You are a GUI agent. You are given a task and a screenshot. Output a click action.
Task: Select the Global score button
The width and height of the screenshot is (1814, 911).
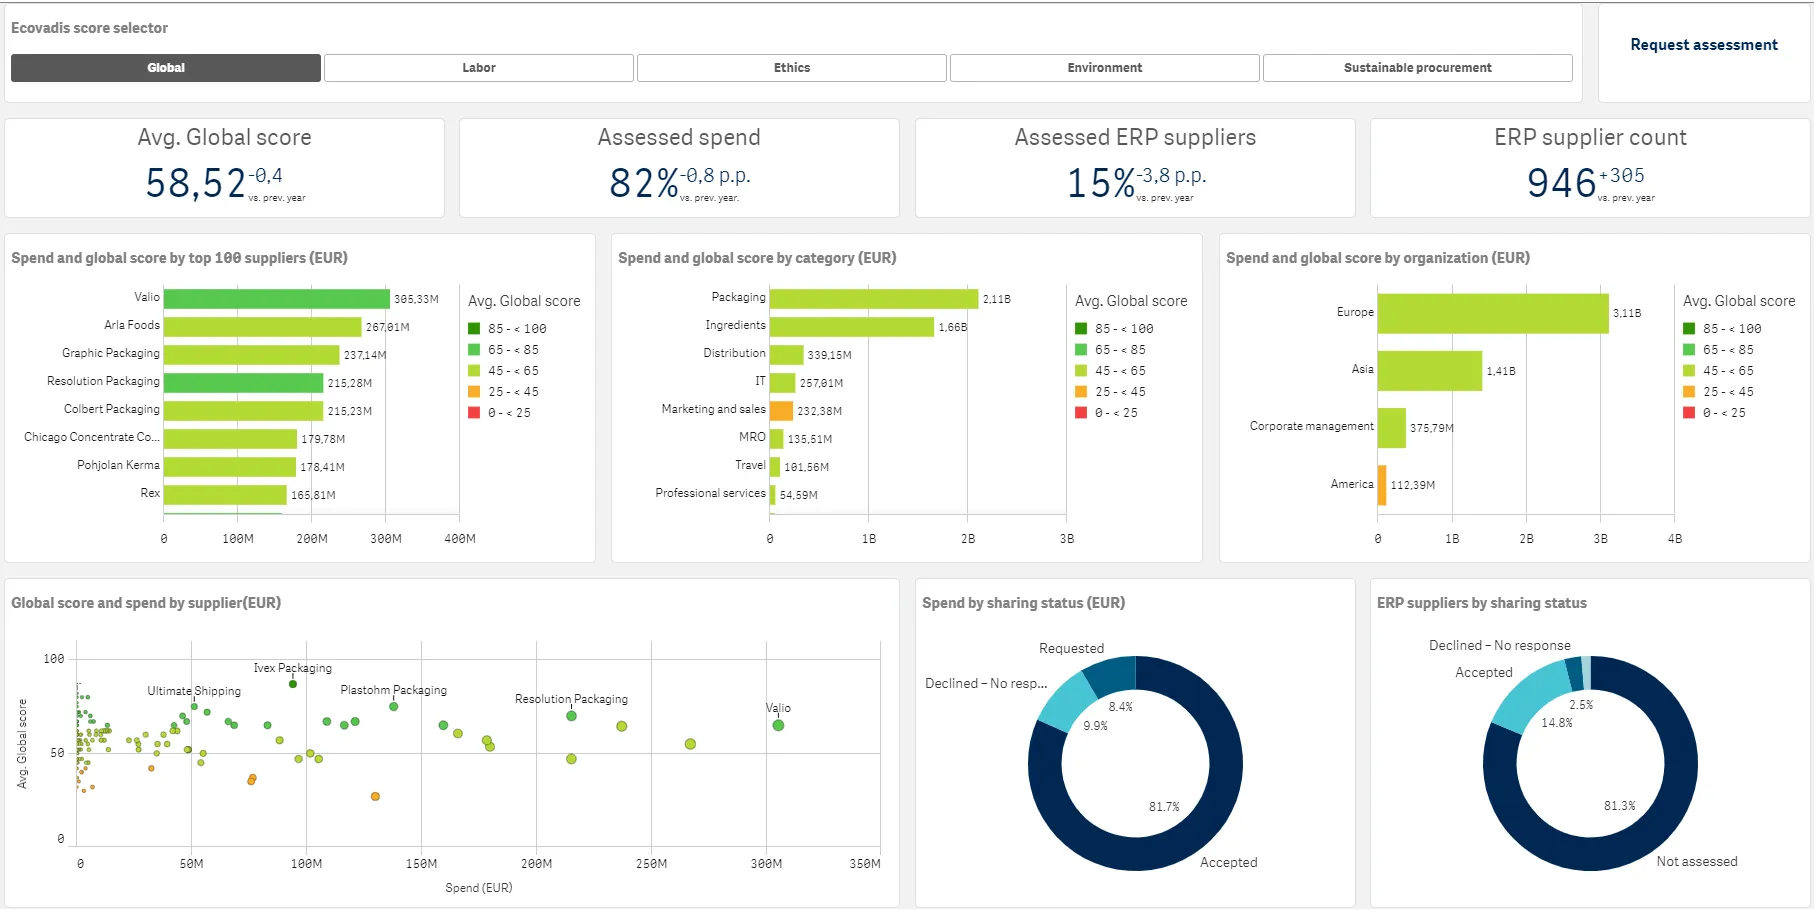click(x=166, y=68)
